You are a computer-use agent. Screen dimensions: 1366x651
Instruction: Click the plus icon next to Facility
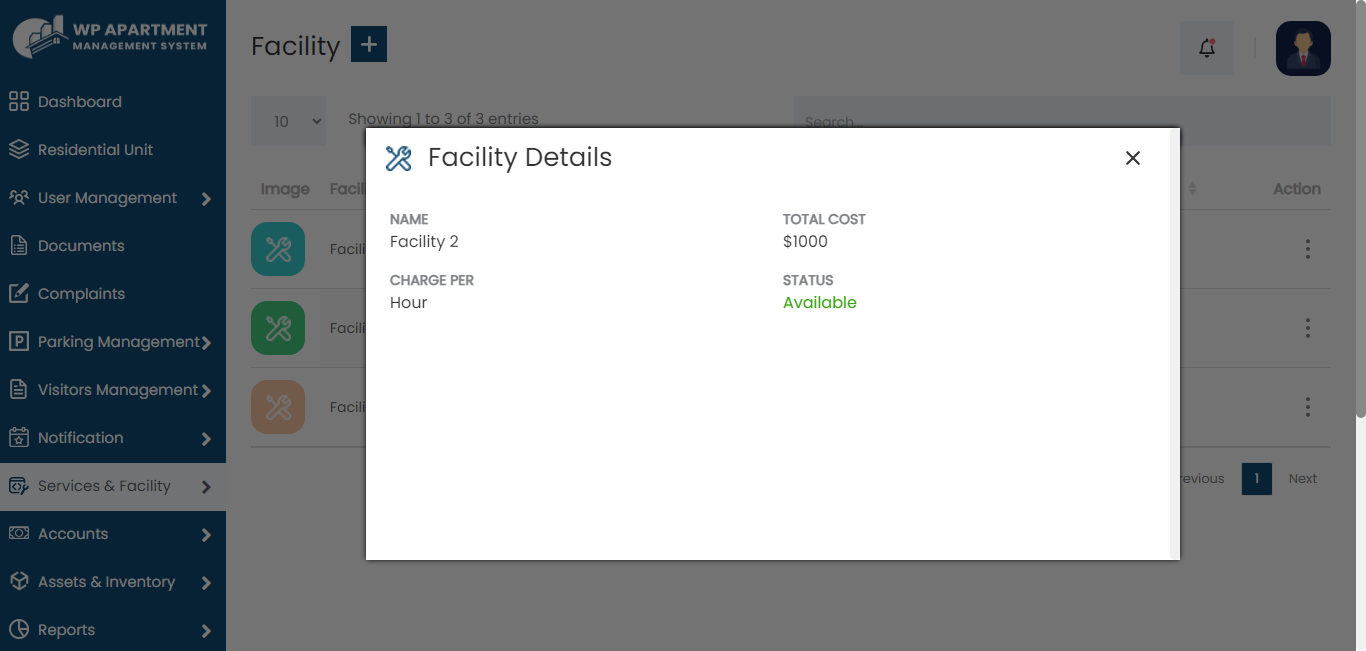click(369, 44)
